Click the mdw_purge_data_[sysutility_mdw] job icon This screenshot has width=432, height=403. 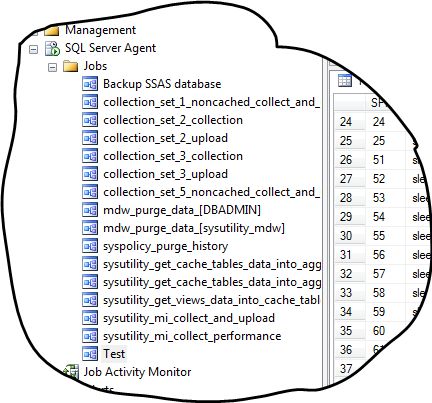tap(90, 228)
